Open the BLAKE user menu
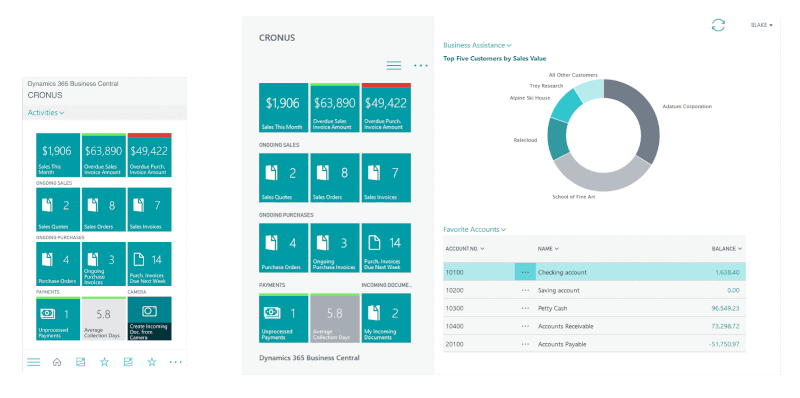The width and height of the screenshot is (800, 398). 762,25
